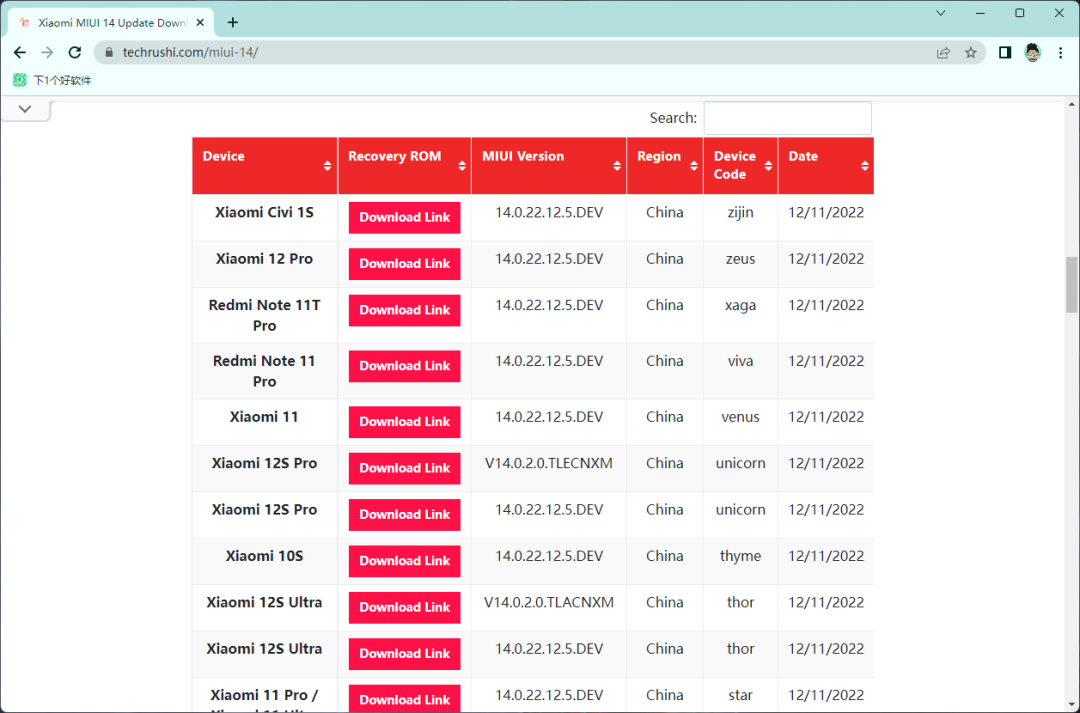Click Download Link for Xiaomi 10S
The image size is (1080, 713).
point(404,561)
